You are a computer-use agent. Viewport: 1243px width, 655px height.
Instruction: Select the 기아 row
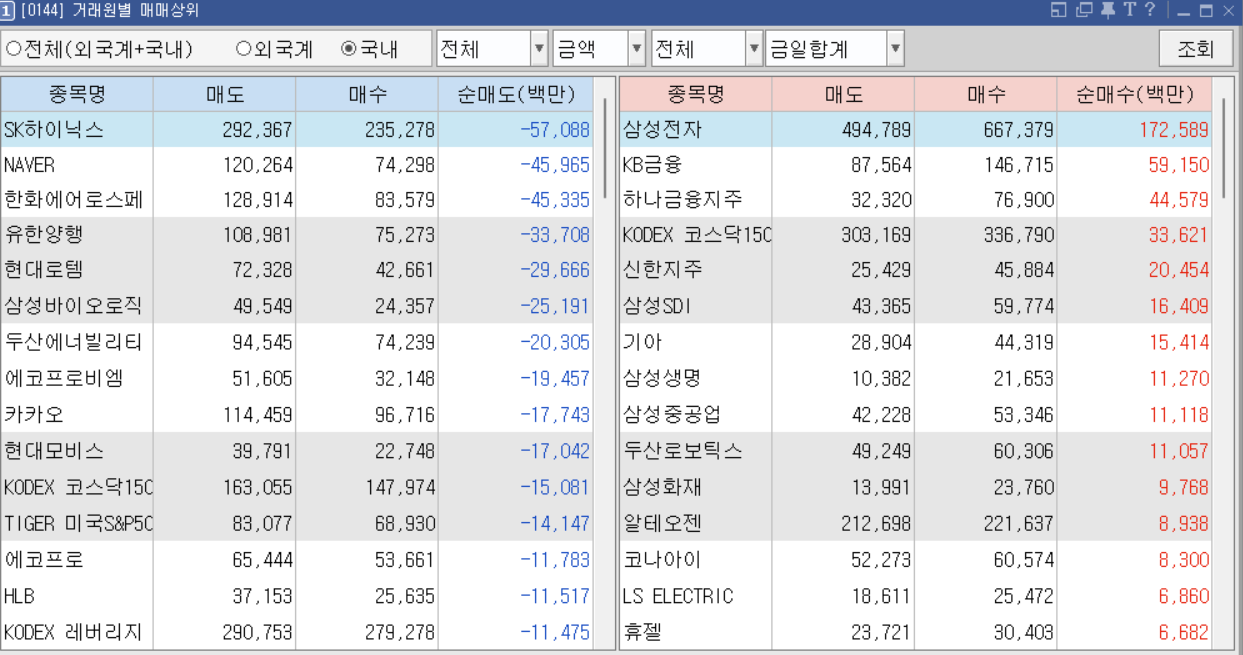tap(915, 343)
